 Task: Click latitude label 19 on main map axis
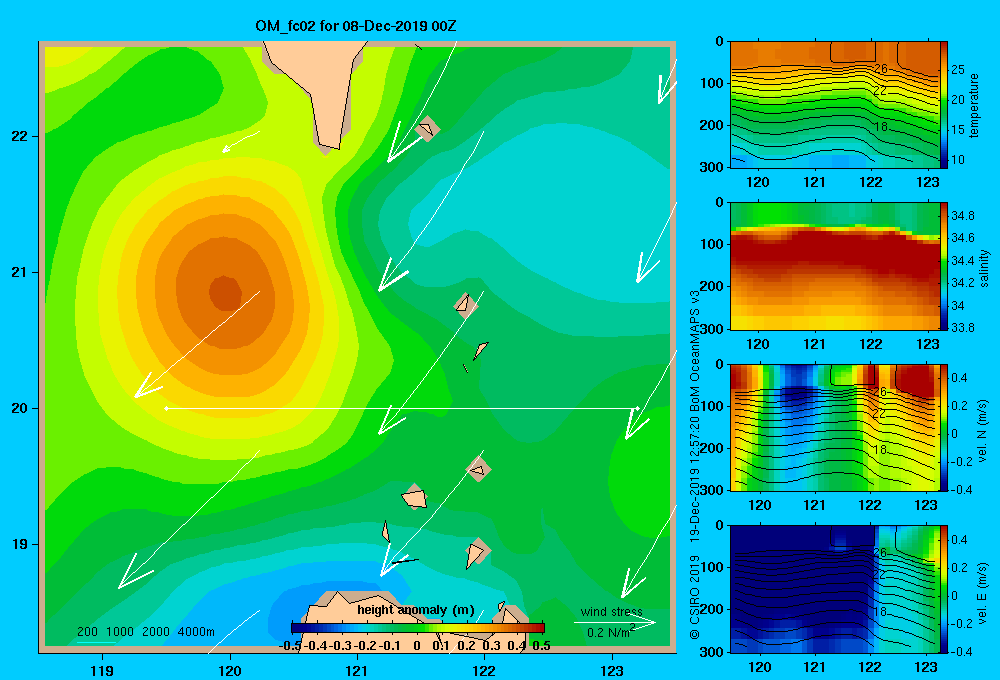point(20,544)
